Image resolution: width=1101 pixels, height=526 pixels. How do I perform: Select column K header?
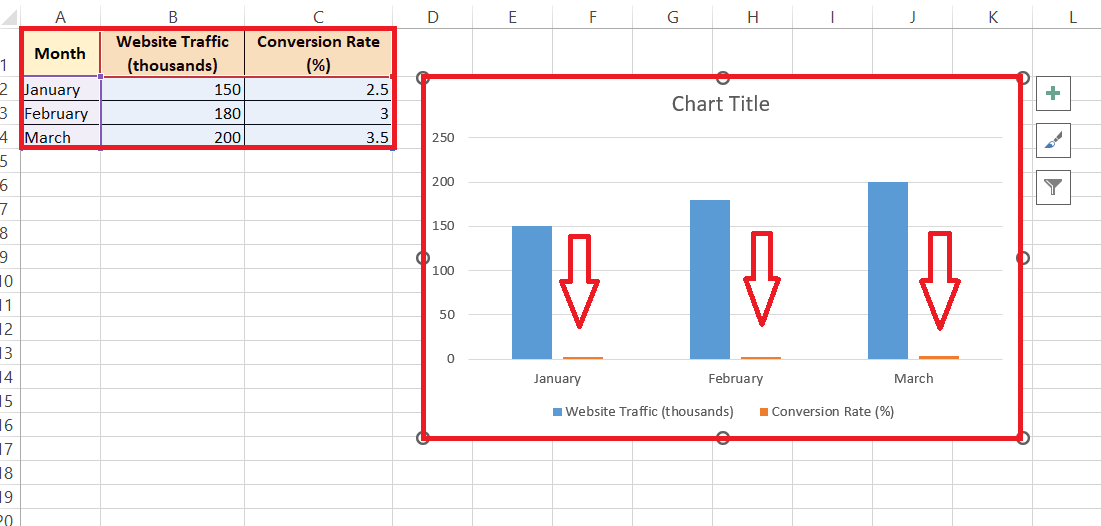point(993,17)
